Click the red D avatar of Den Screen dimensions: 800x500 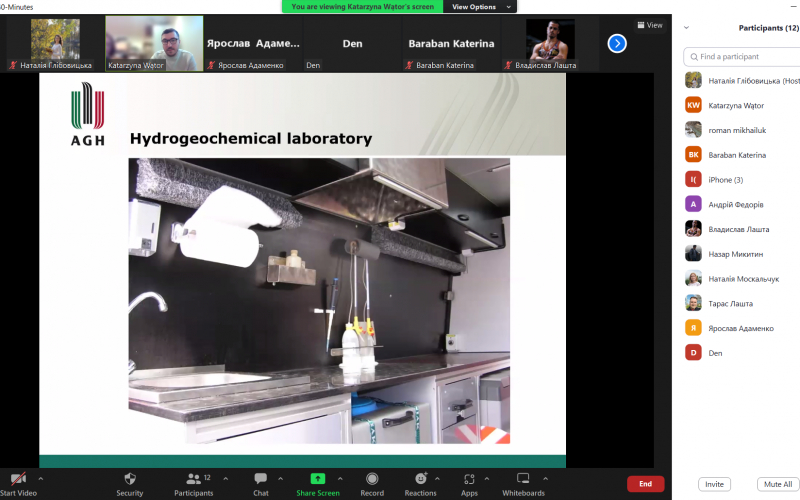click(x=693, y=353)
